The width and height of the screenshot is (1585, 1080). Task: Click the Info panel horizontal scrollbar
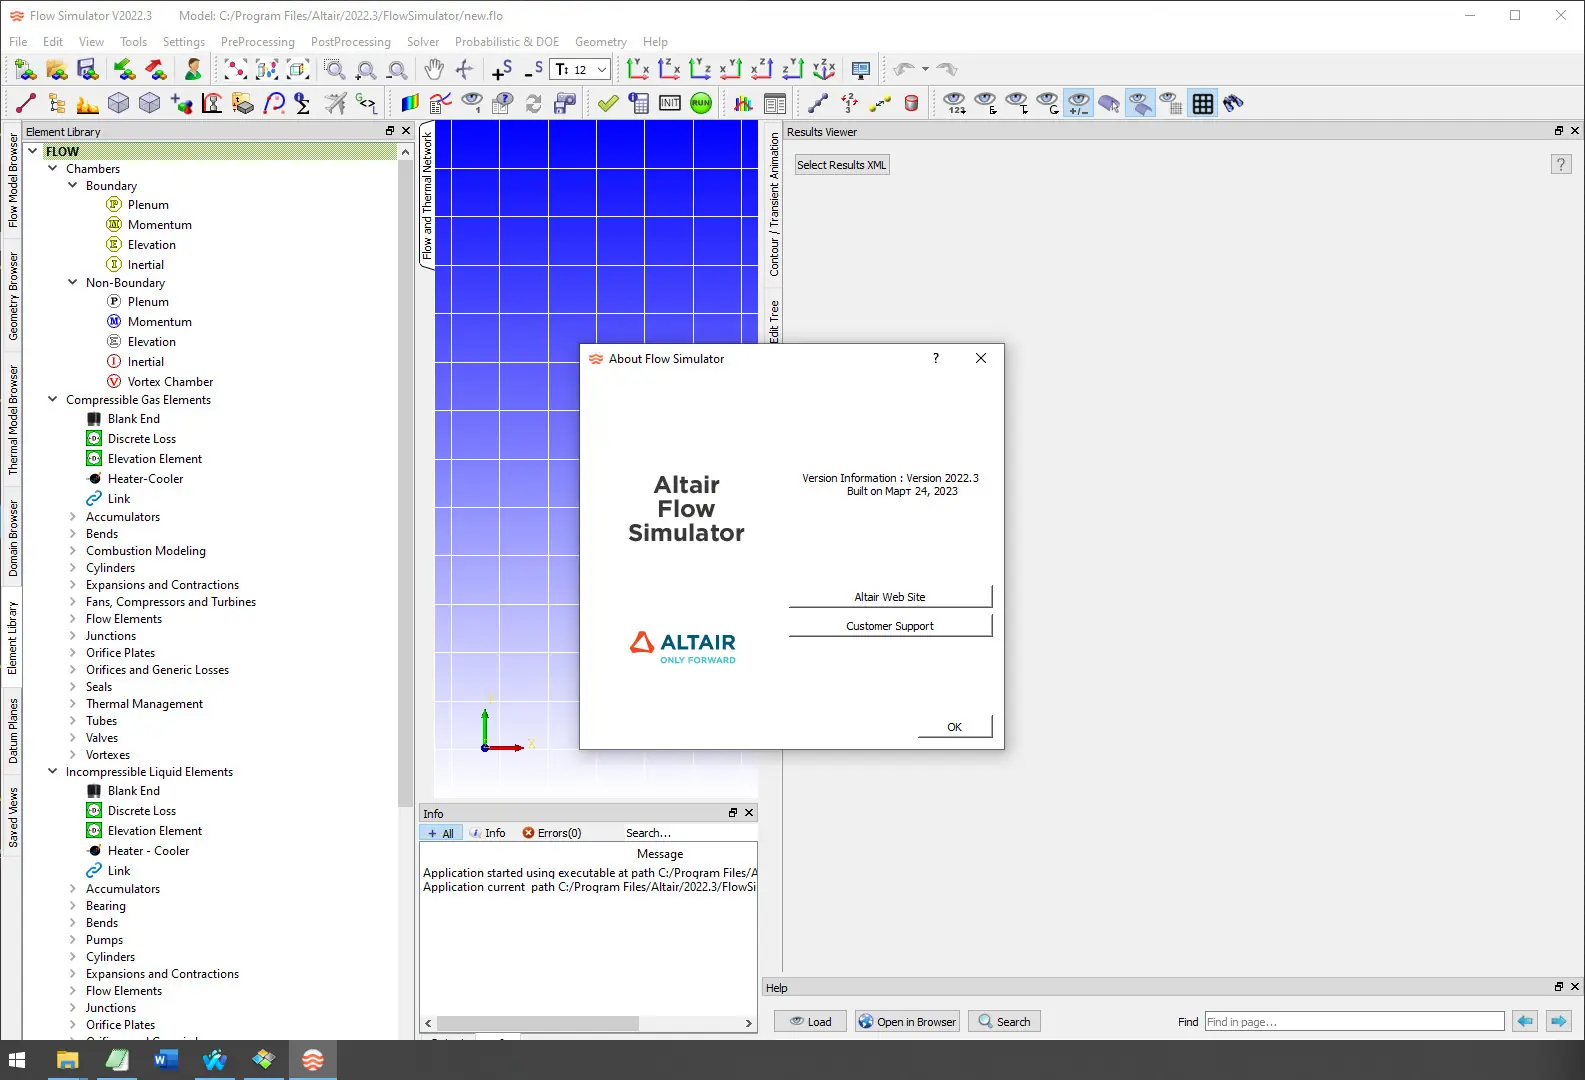[x=538, y=1023]
